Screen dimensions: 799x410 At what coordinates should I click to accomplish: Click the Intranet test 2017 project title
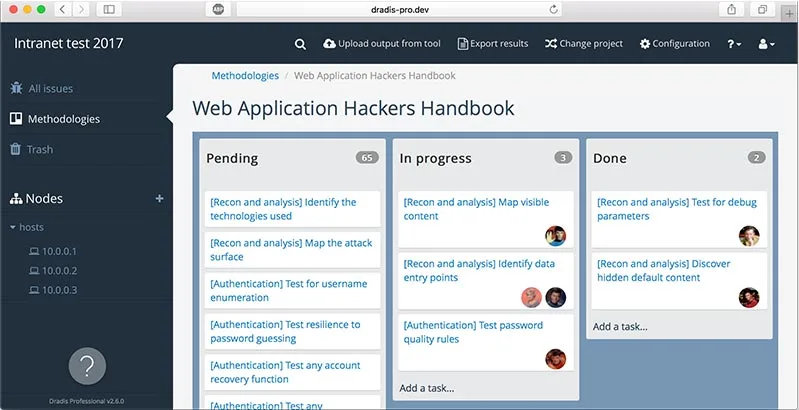click(x=68, y=43)
